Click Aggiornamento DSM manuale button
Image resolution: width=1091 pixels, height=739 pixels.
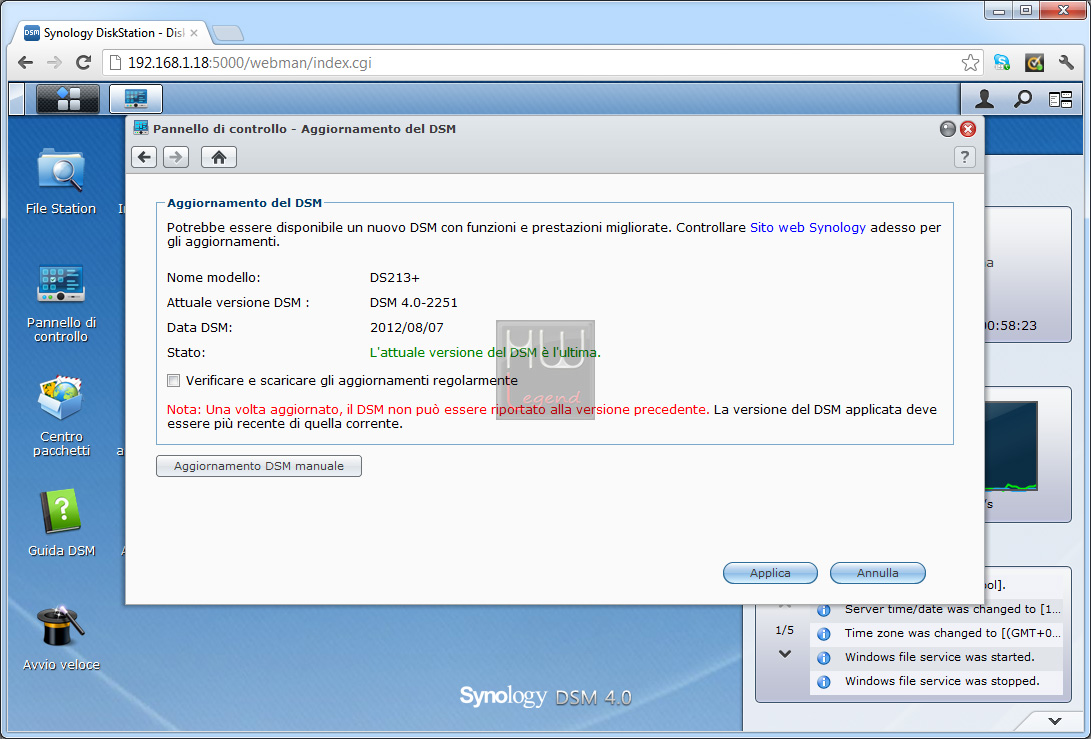click(x=259, y=466)
